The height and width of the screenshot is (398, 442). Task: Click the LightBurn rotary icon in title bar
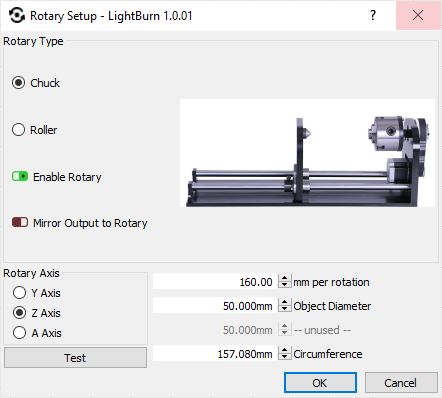pos(16,16)
